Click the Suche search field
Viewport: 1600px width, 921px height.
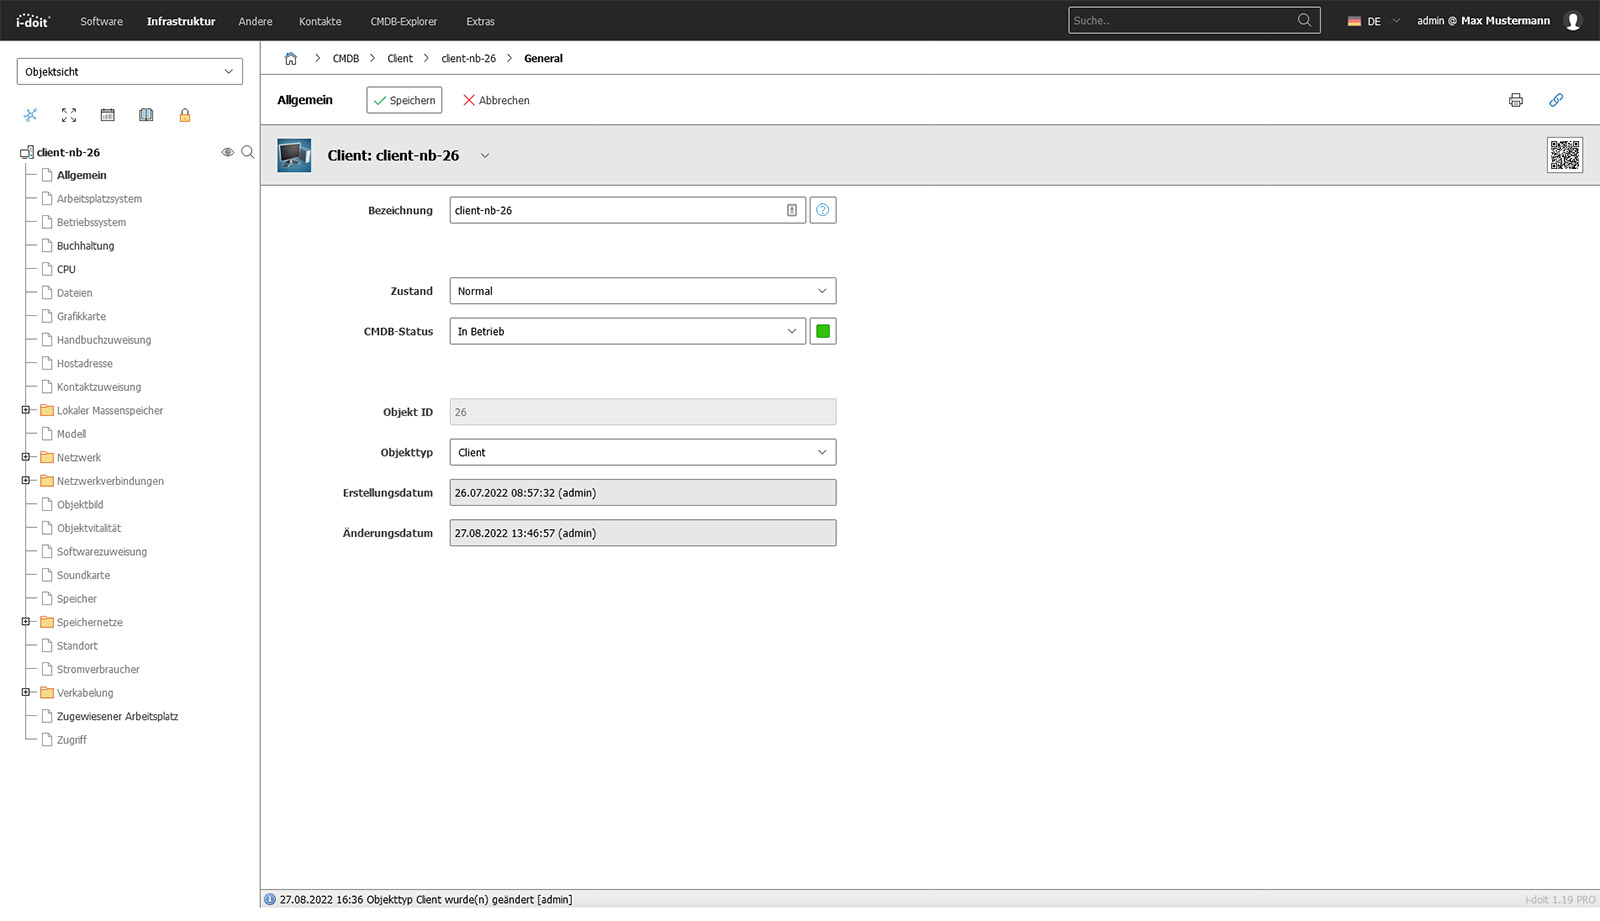1182,21
